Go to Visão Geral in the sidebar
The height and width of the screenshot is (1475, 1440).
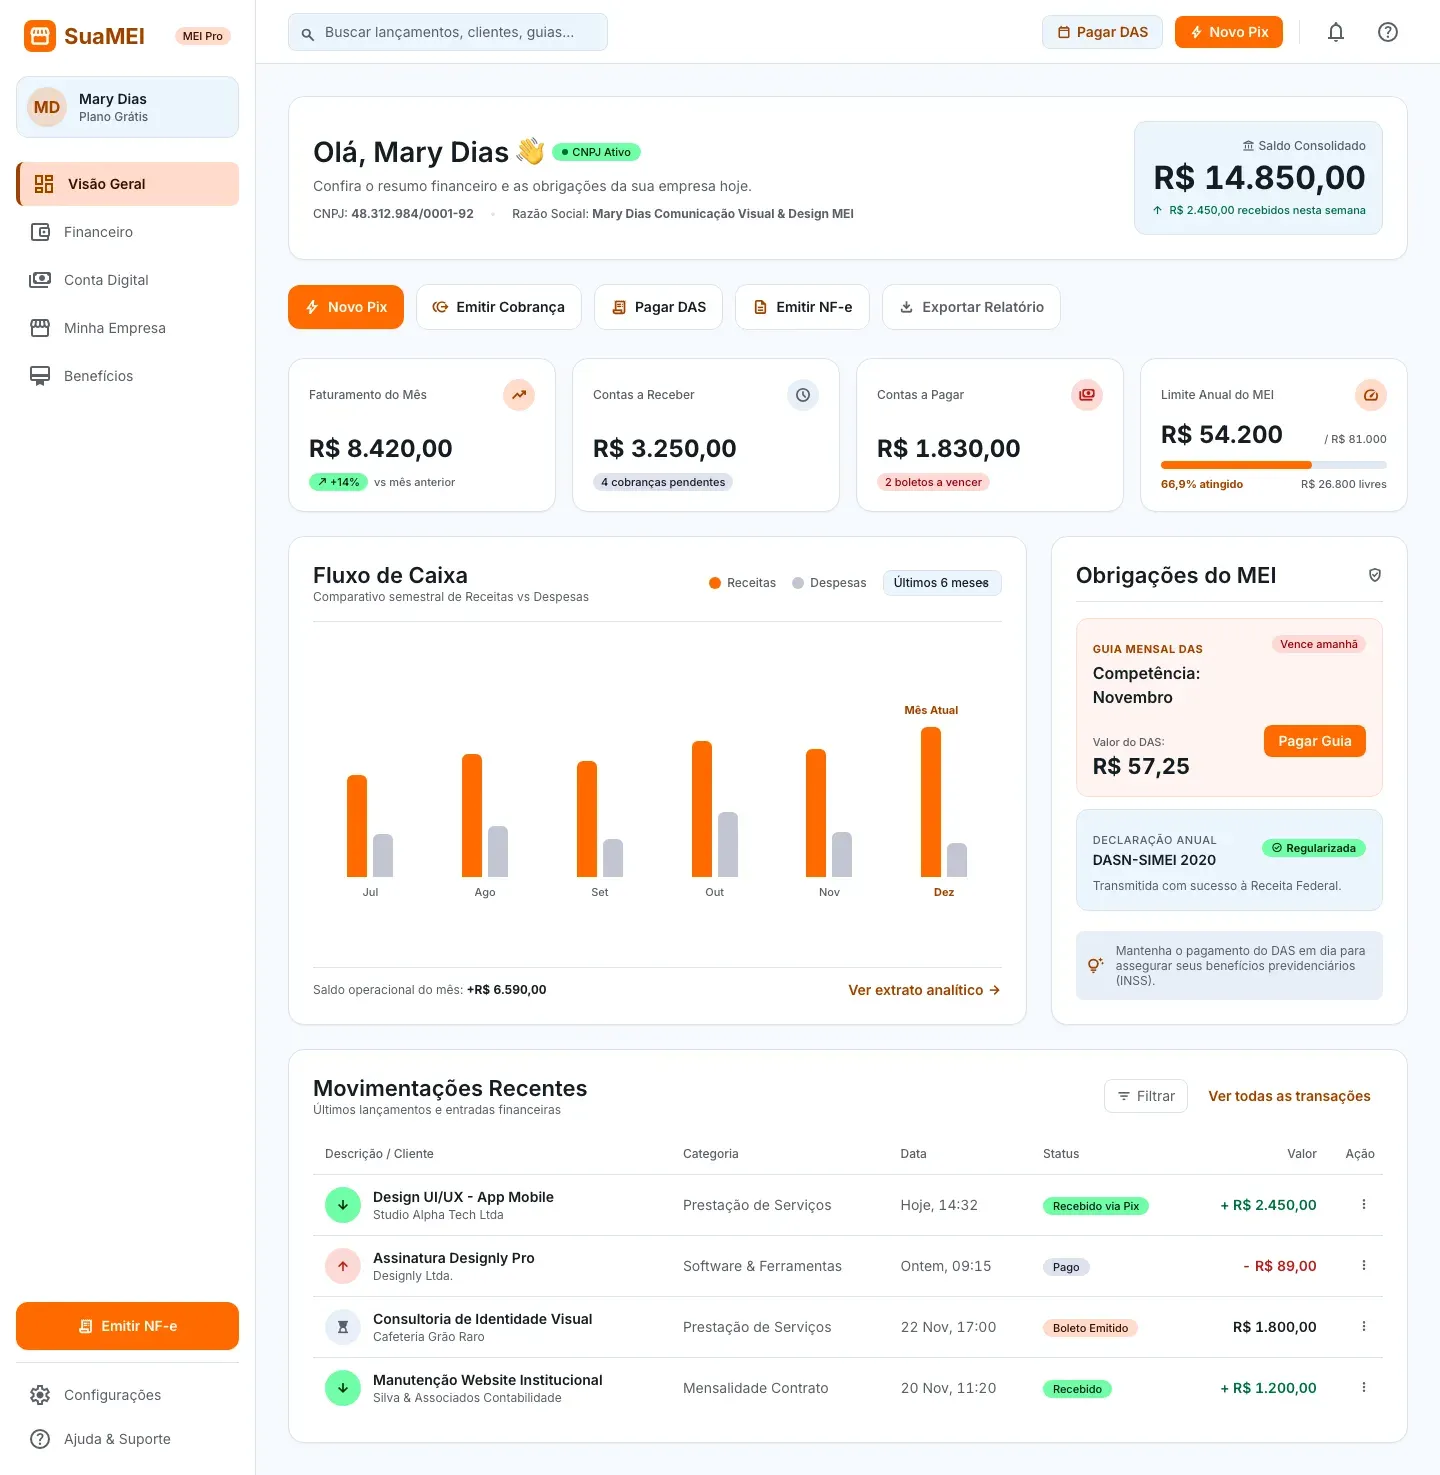tap(127, 184)
